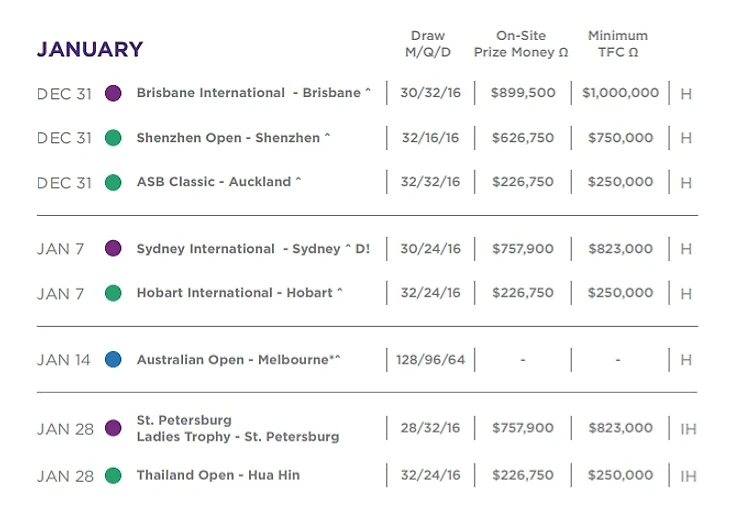The image size is (730, 517).
Task: Click the Draw M/Q/D column header
Action: 427,43
